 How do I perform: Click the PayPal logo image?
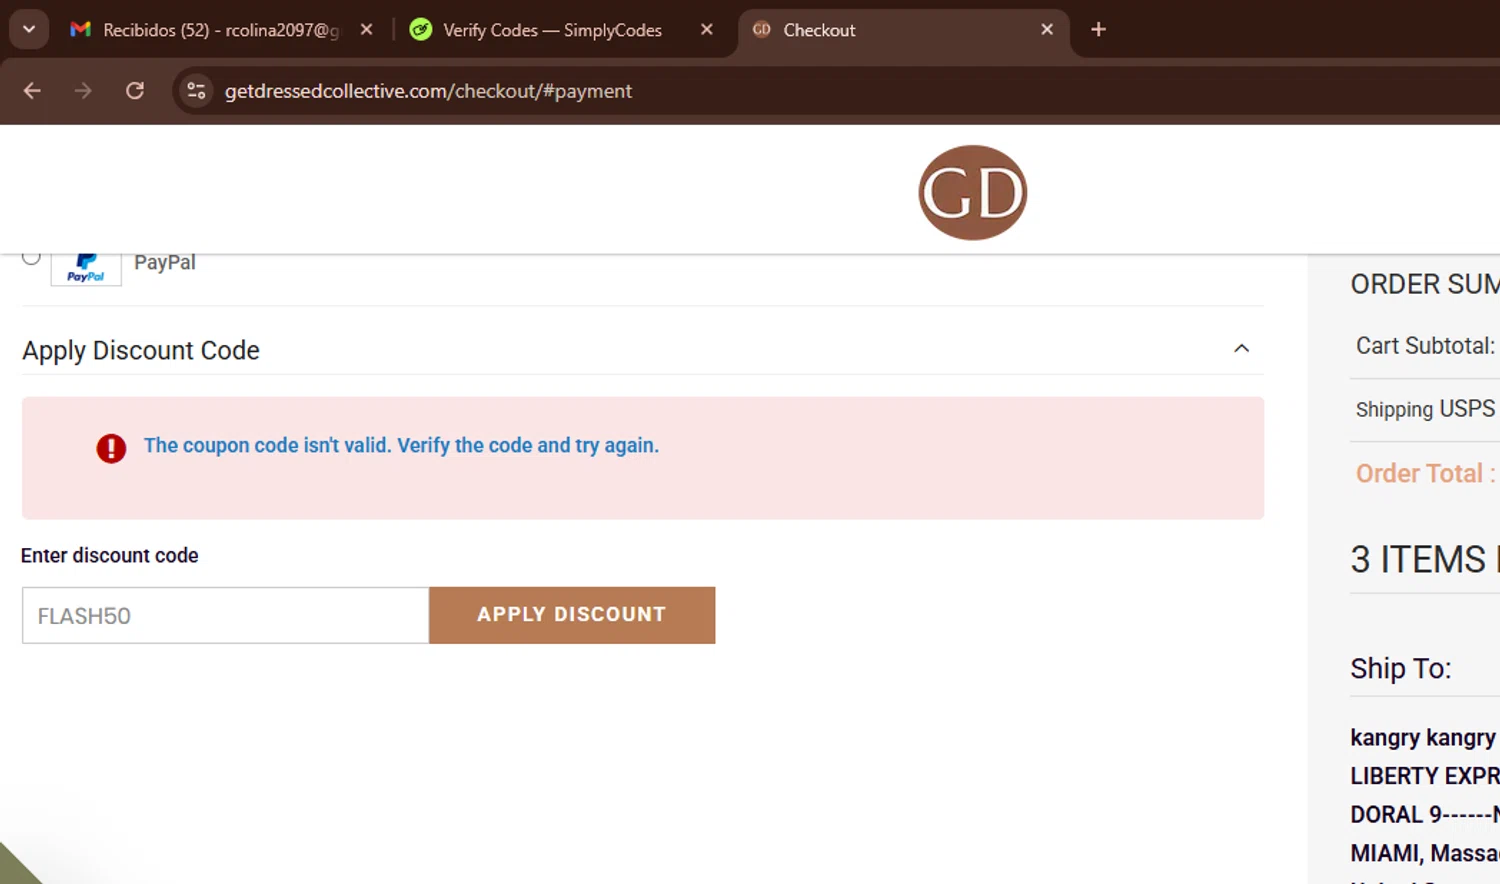click(x=86, y=268)
